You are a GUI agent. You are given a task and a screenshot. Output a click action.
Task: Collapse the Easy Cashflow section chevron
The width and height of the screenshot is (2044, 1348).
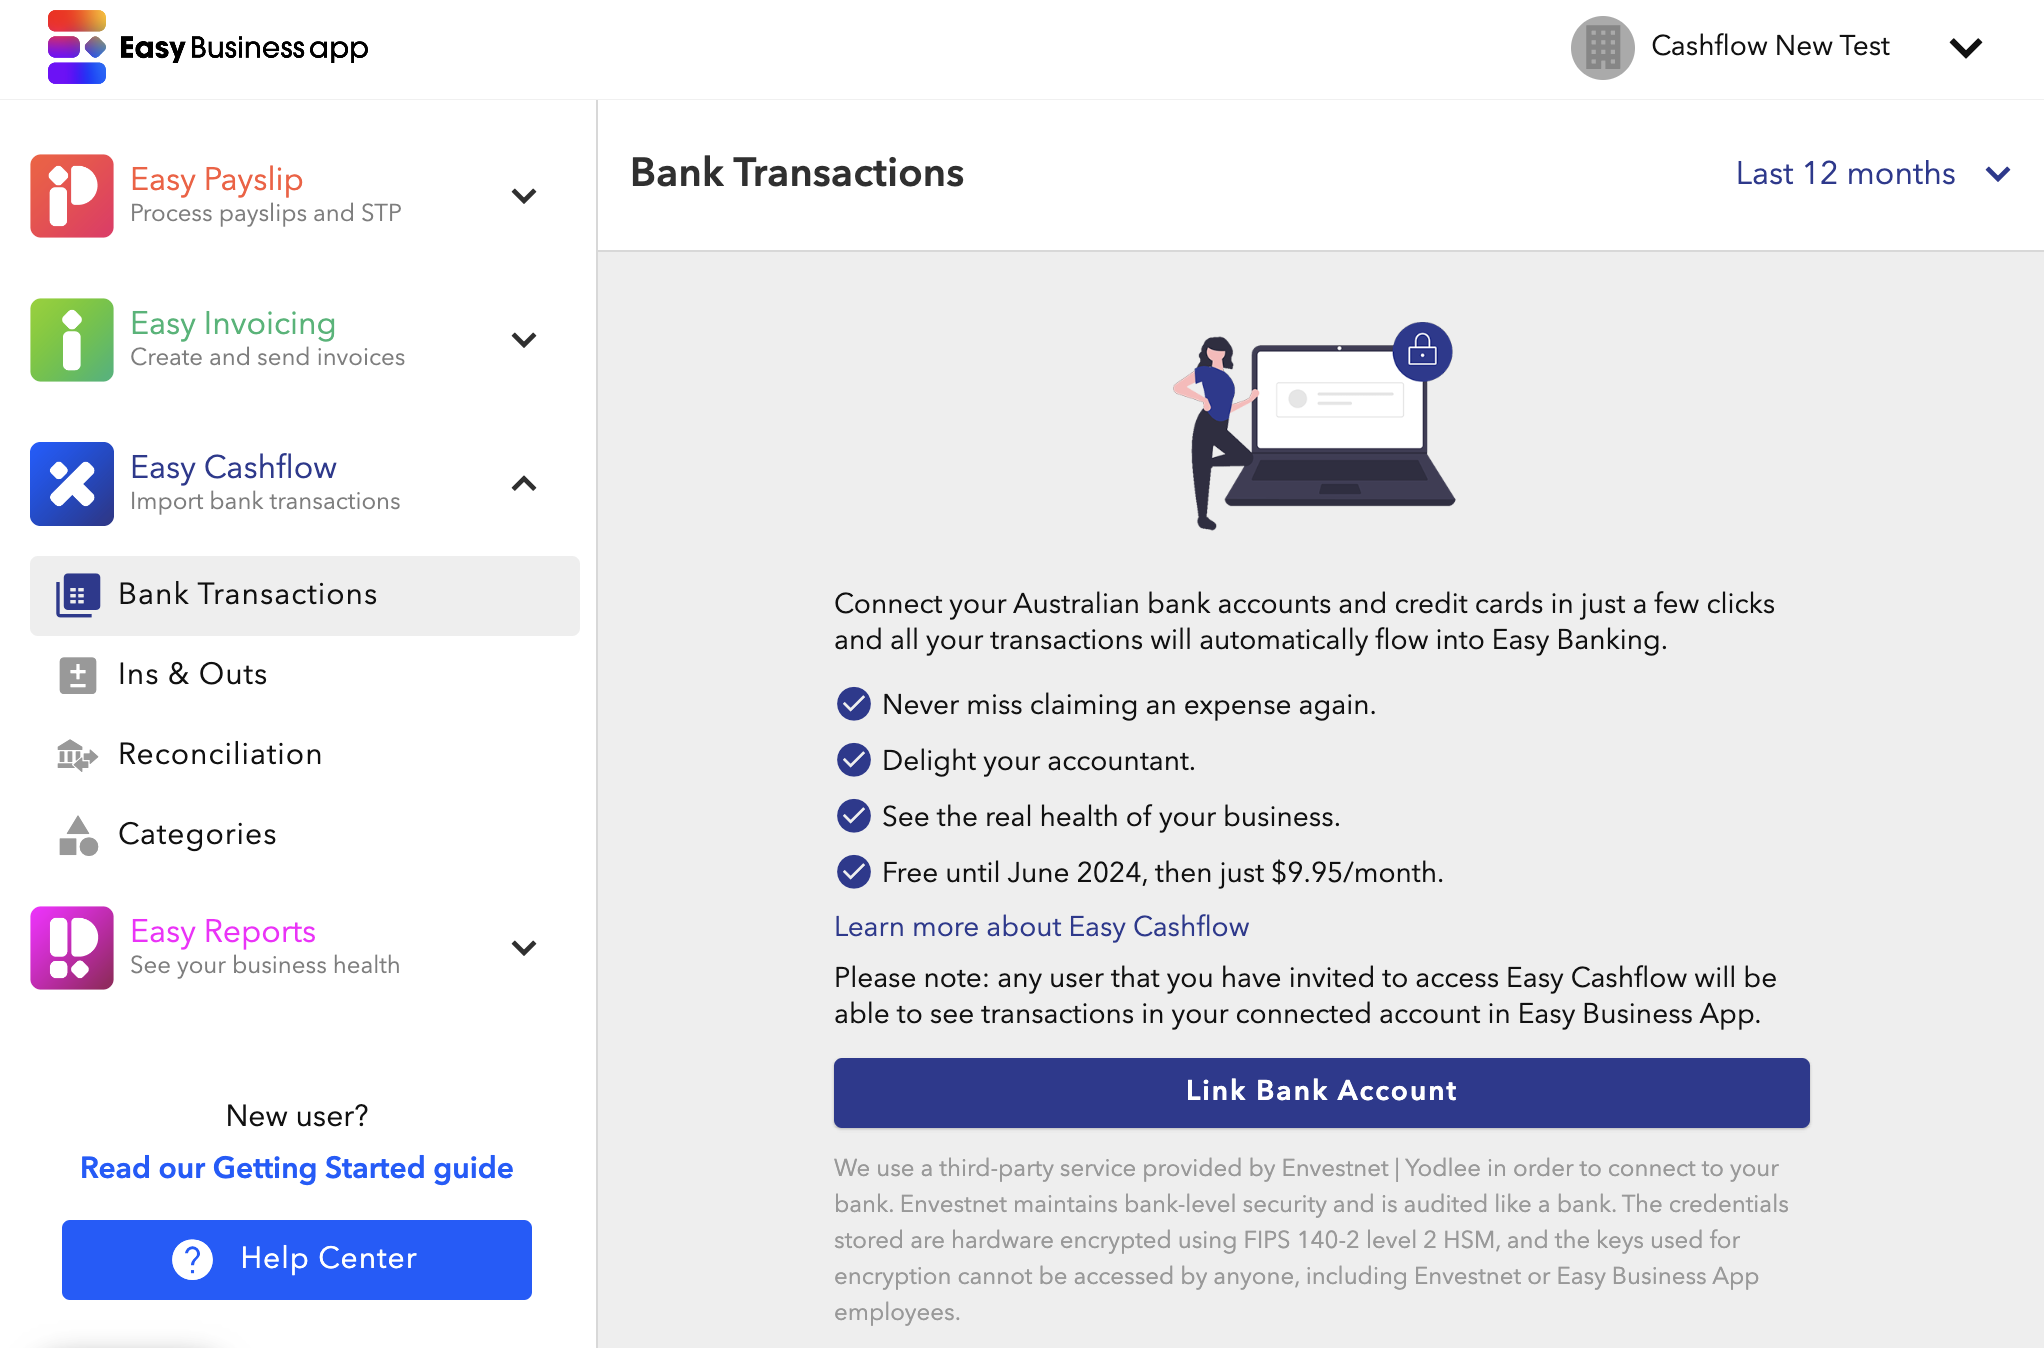524,484
